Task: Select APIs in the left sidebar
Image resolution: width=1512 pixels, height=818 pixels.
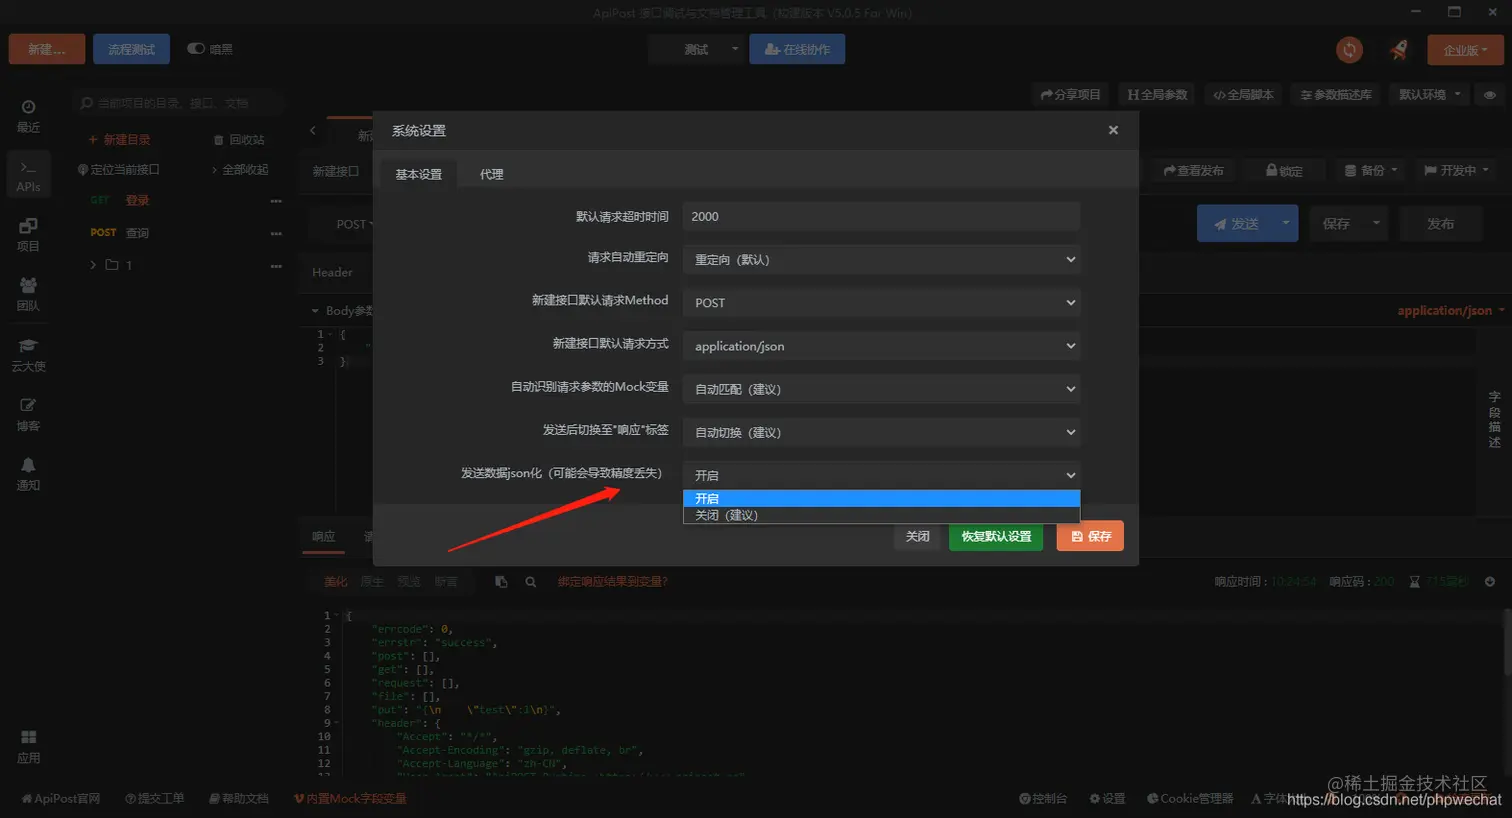Action: [x=27, y=173]
